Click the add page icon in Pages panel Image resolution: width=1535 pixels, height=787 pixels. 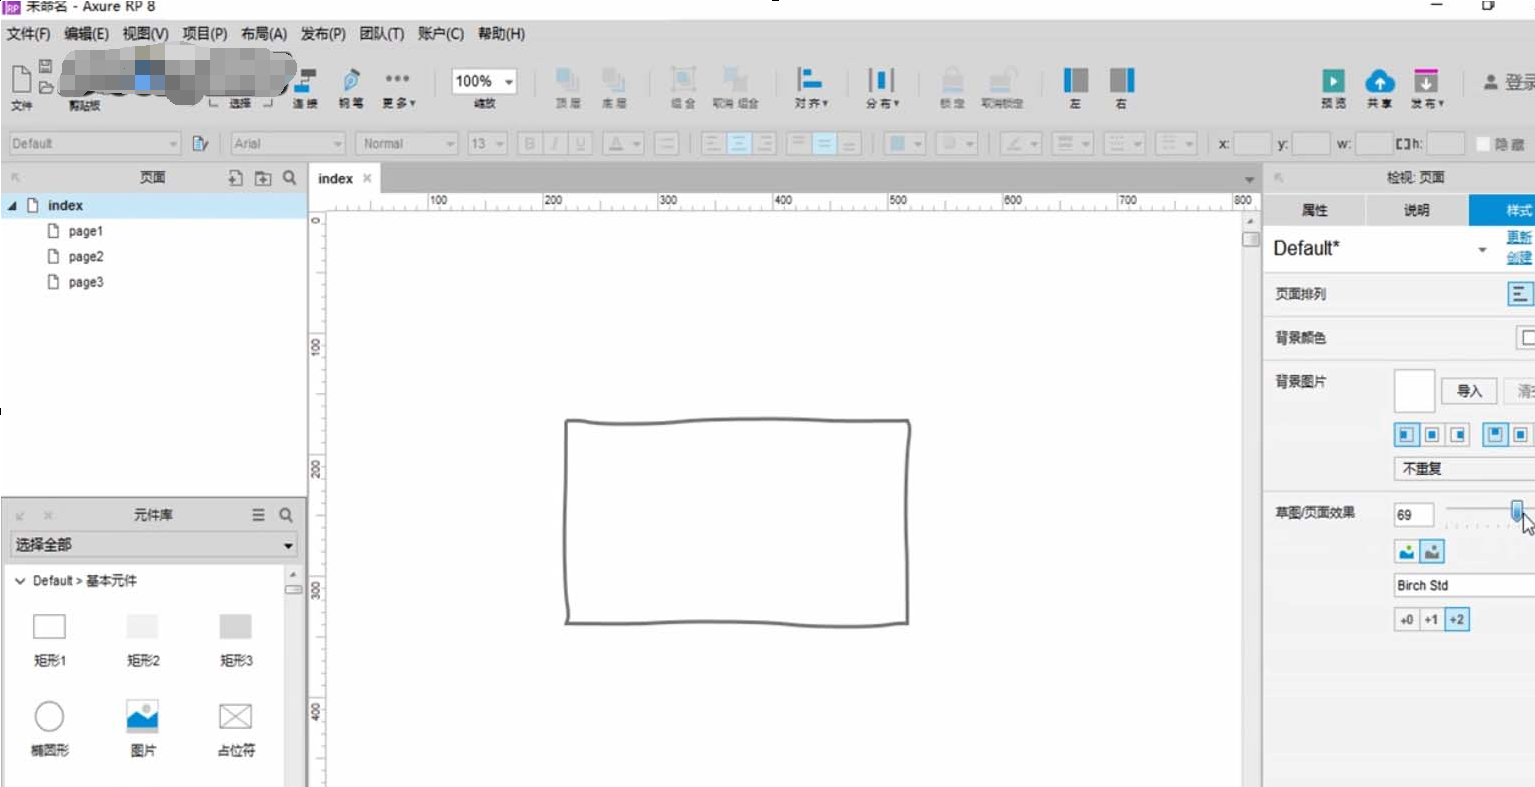coord(235,178)
